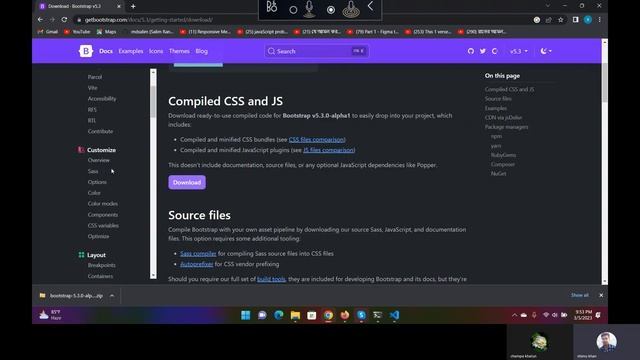Open Bootstrap's GitHub icon link
Screen dimensions: 640x360
471,51
